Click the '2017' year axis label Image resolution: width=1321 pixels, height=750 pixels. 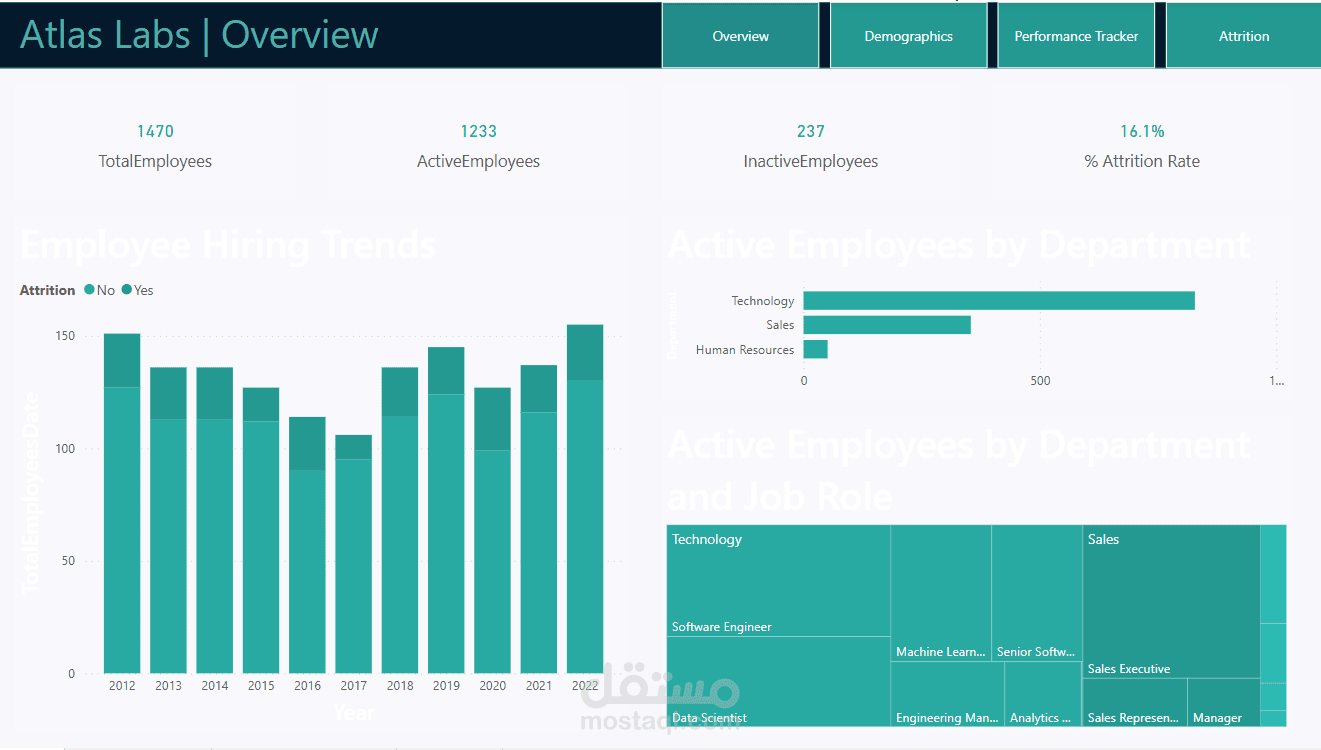353,686
